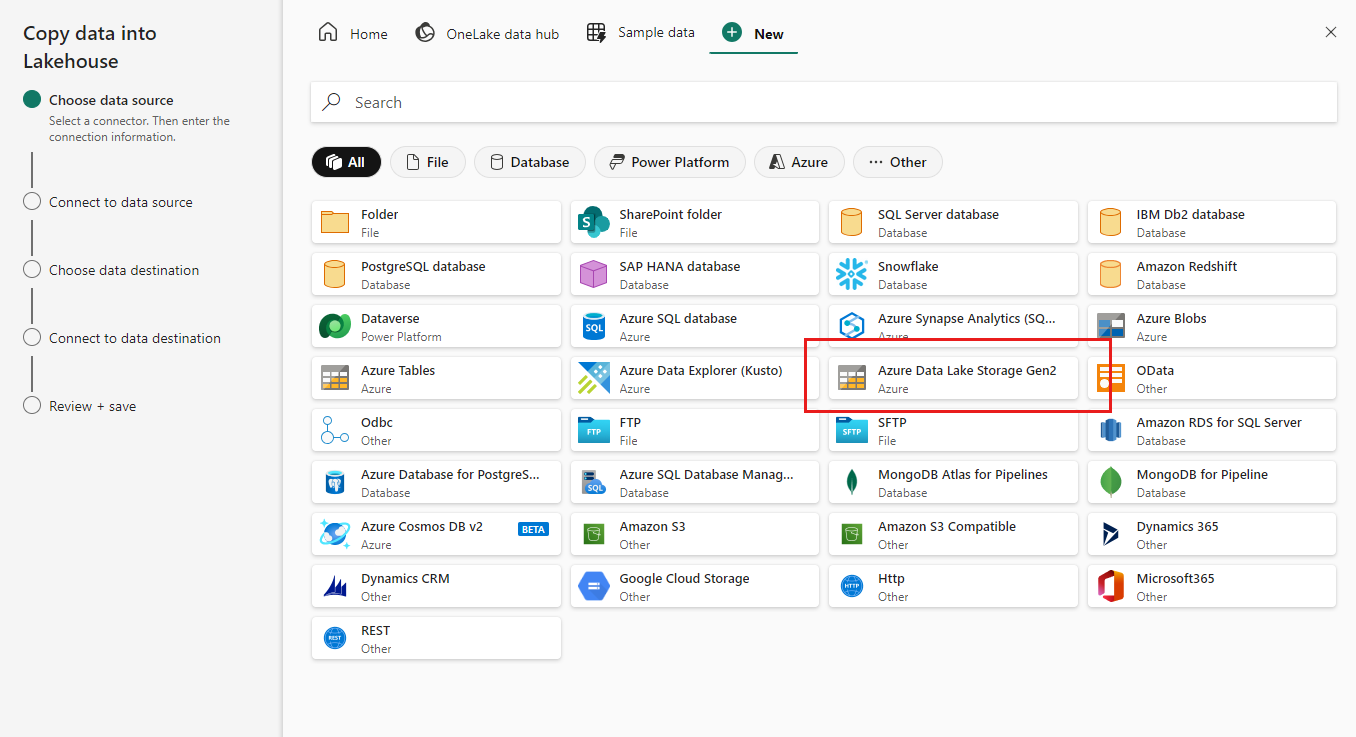Click the Microsoft365 connector icon
This screenshot has height=737, width=1356.
1110,586
